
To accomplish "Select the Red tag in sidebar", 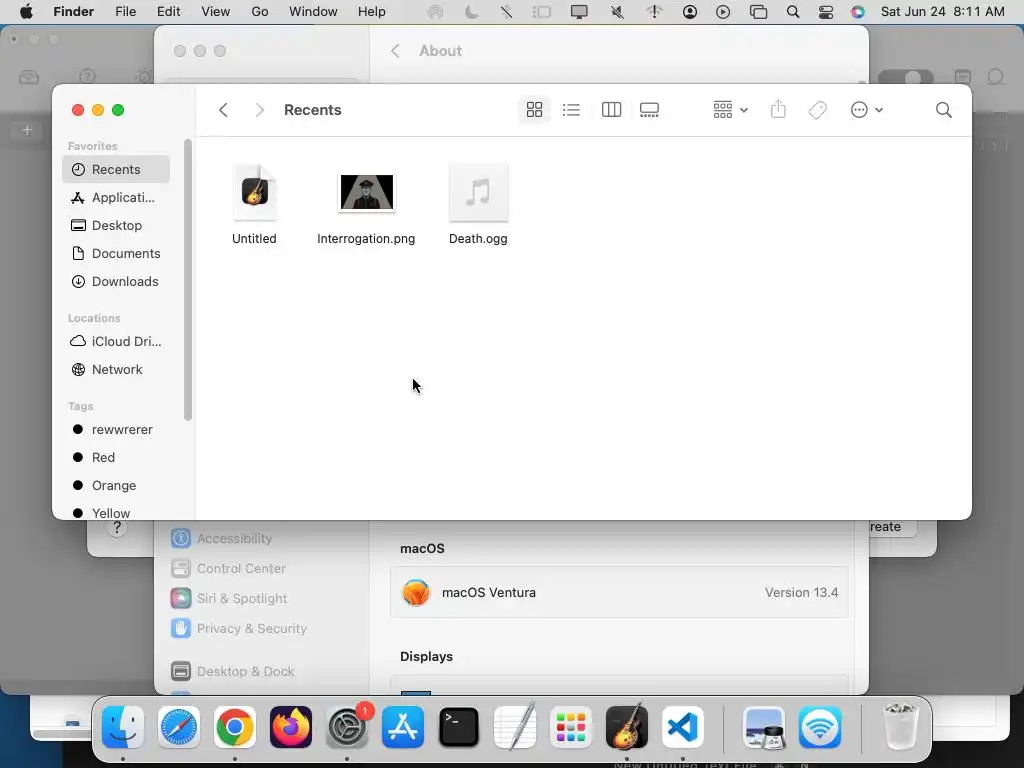I will (x=116, y=458).
